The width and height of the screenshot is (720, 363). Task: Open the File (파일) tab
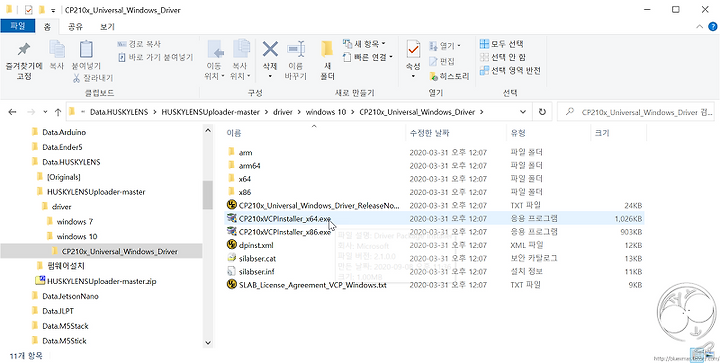coord(18,27)
